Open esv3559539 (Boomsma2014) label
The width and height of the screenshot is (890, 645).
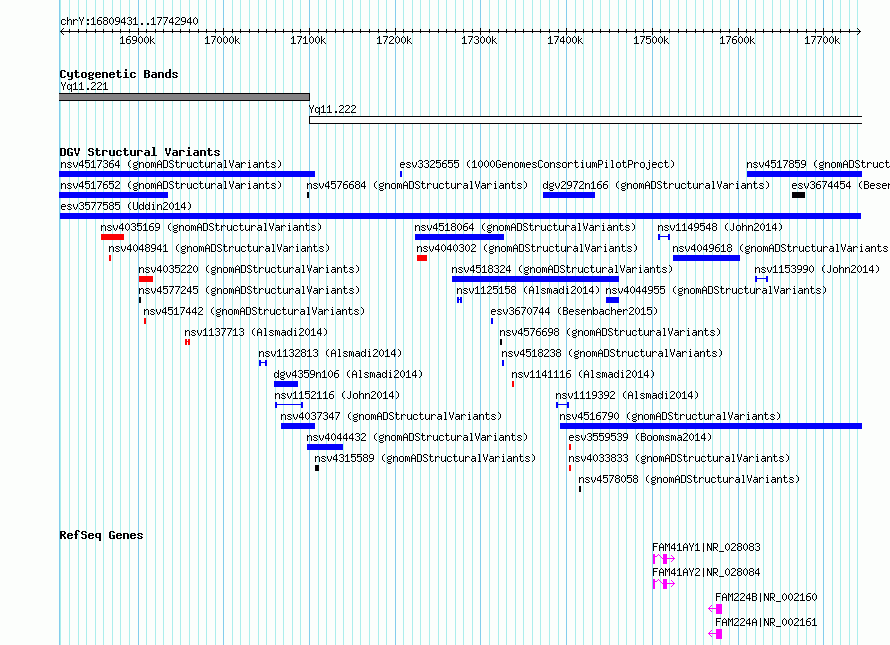coord(640,437)
